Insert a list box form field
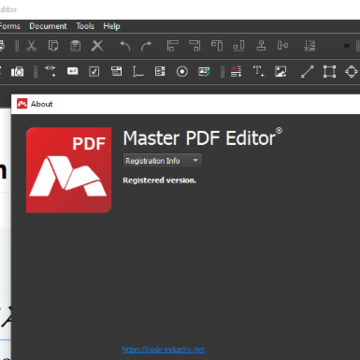The width and height of the screenshot is (360, 360). (x=160, y=71)
